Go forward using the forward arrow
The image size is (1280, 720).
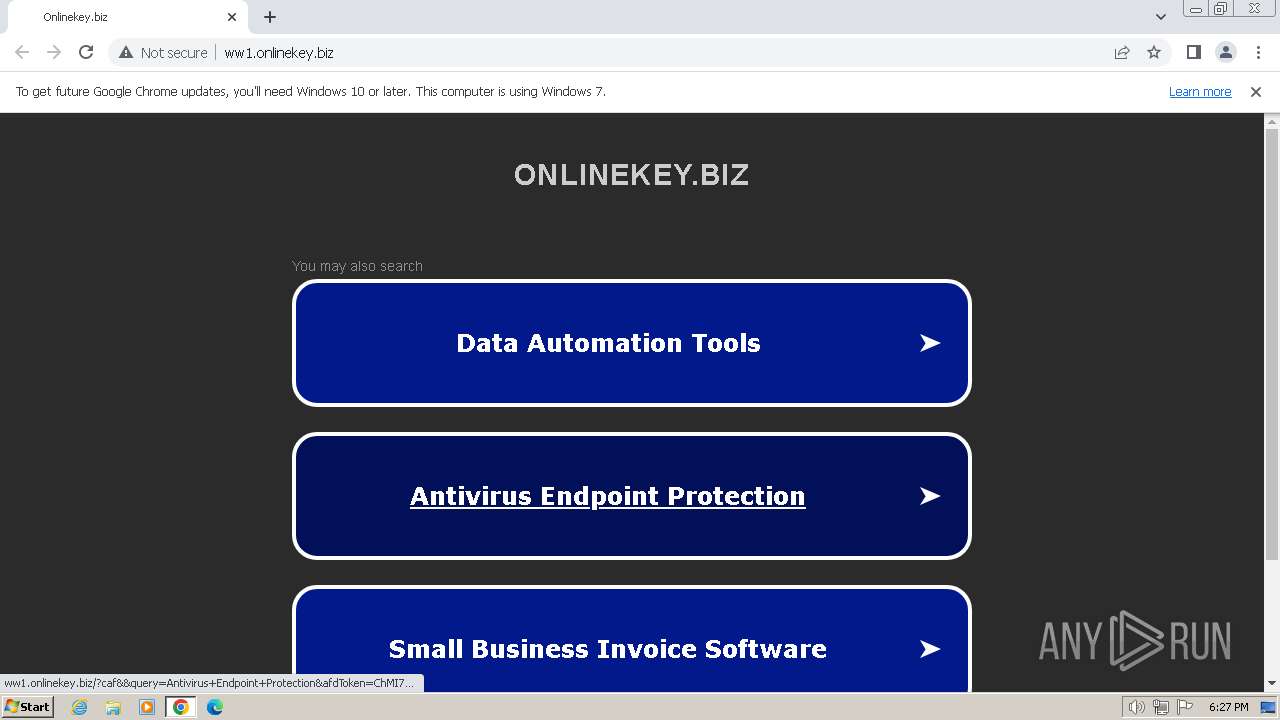pos(54,52)
